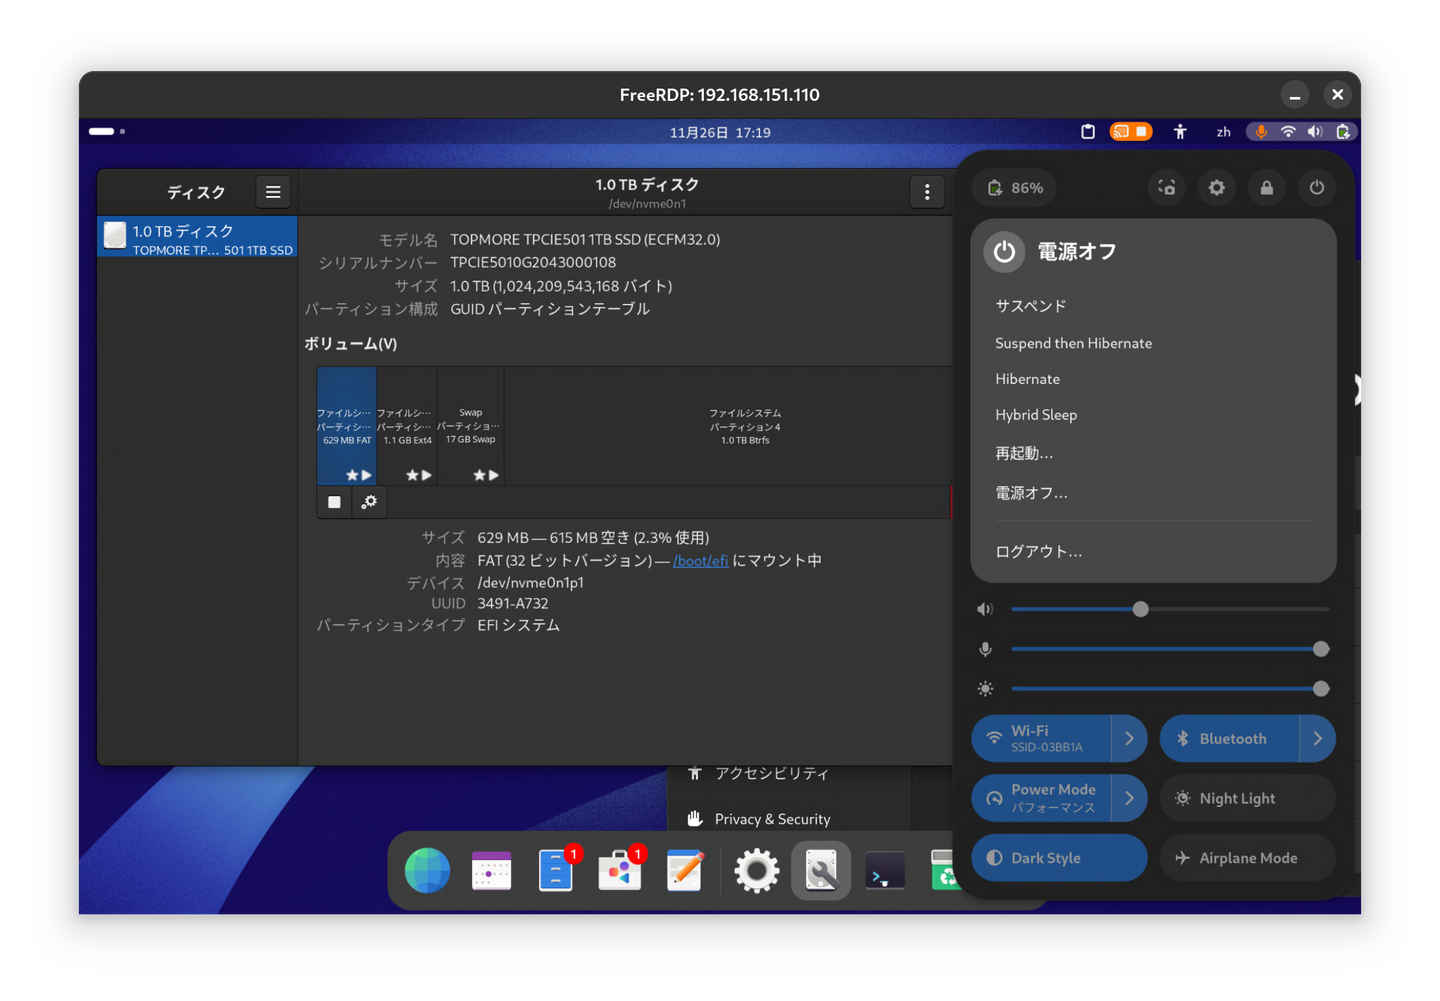Select Suspend then Hibernate option
The image size is (1440, 1001).
[1073, 343]
